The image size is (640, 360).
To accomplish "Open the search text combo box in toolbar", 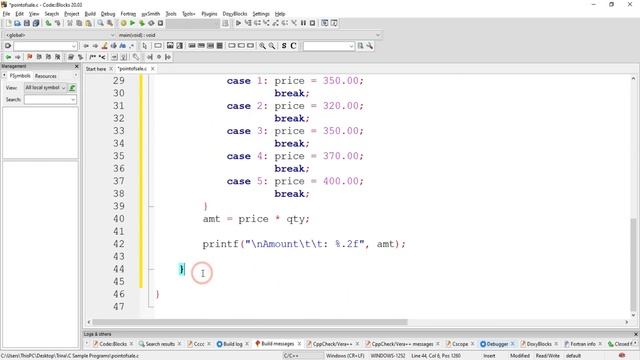I will pyautogui.click(x=45, y=46).
